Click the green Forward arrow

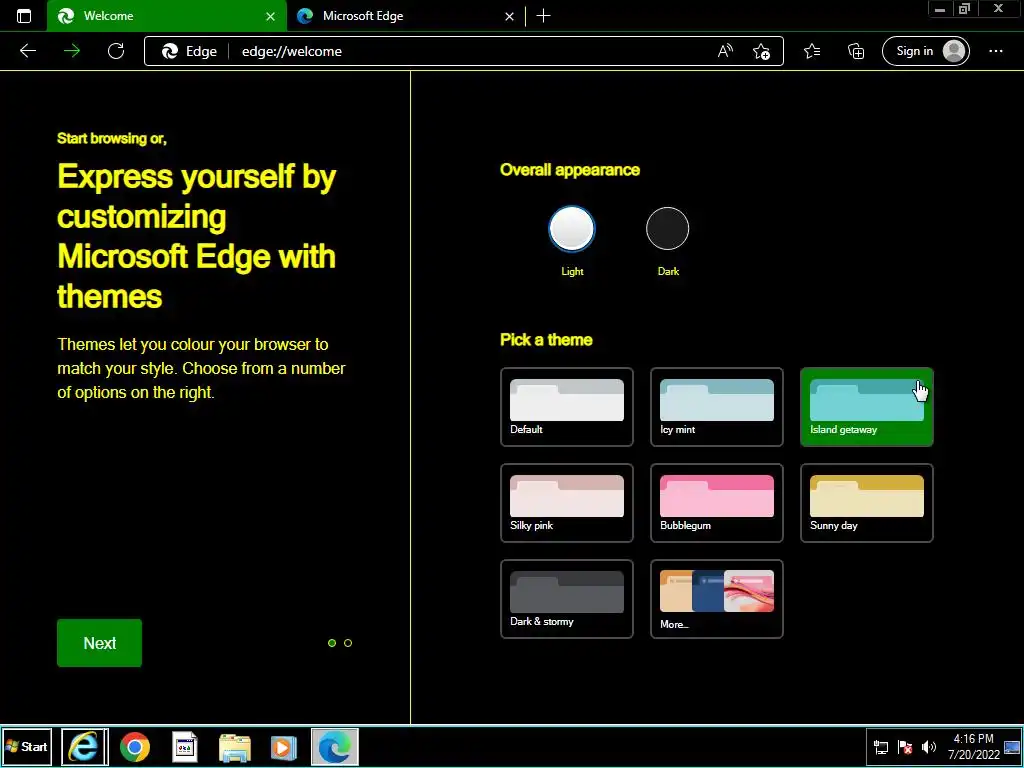(72, 51)
